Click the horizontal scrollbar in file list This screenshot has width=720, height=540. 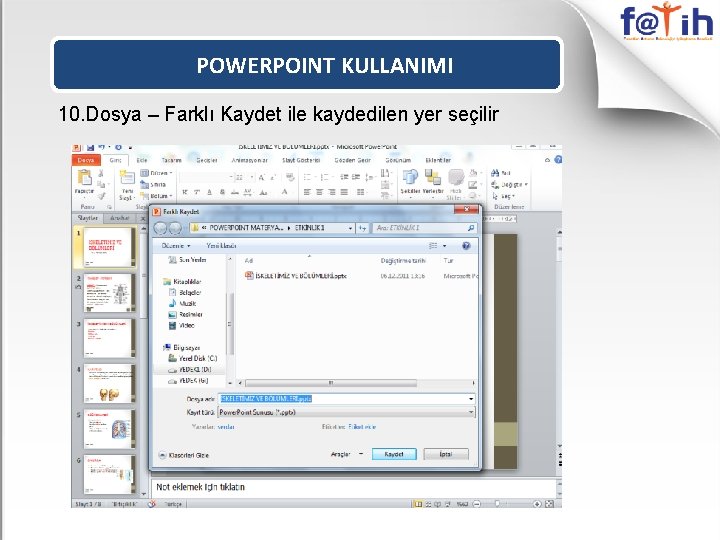pyautogui.click(x=331, y=382)
